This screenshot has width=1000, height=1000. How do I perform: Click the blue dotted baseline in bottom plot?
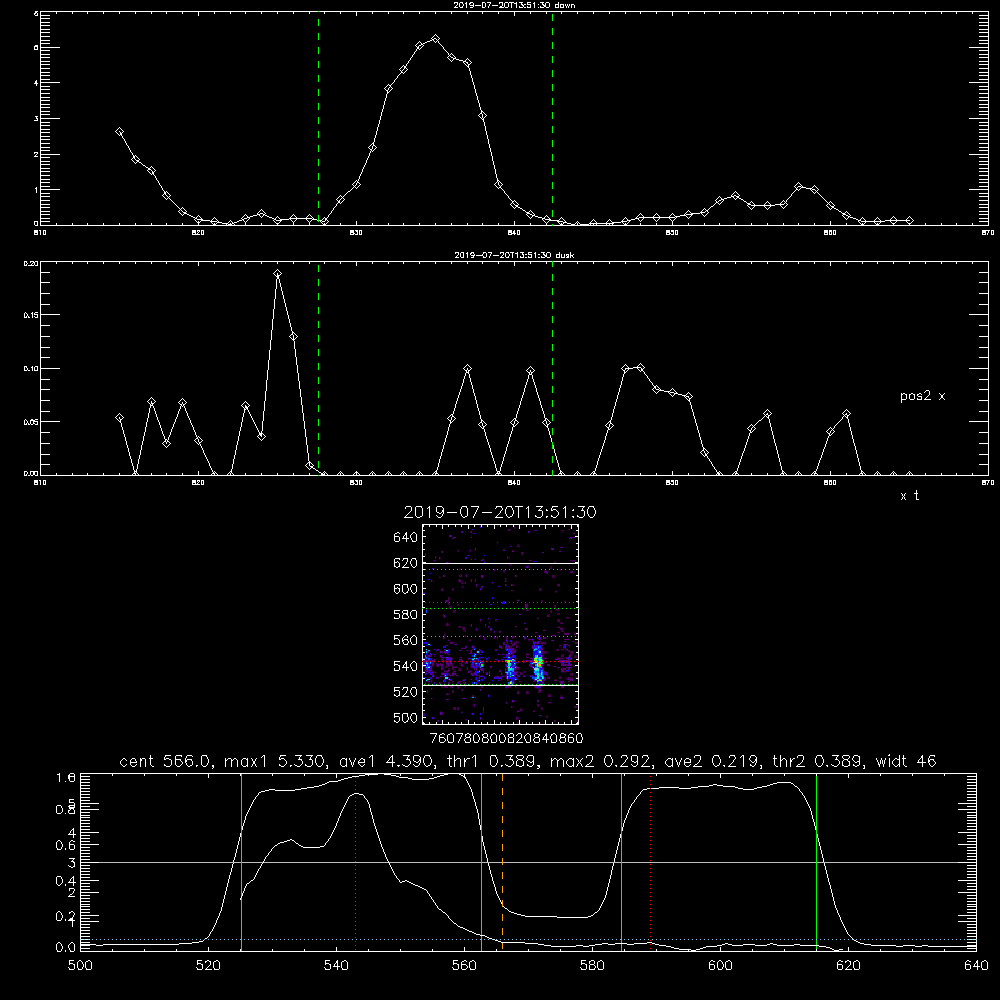(528, 939)
